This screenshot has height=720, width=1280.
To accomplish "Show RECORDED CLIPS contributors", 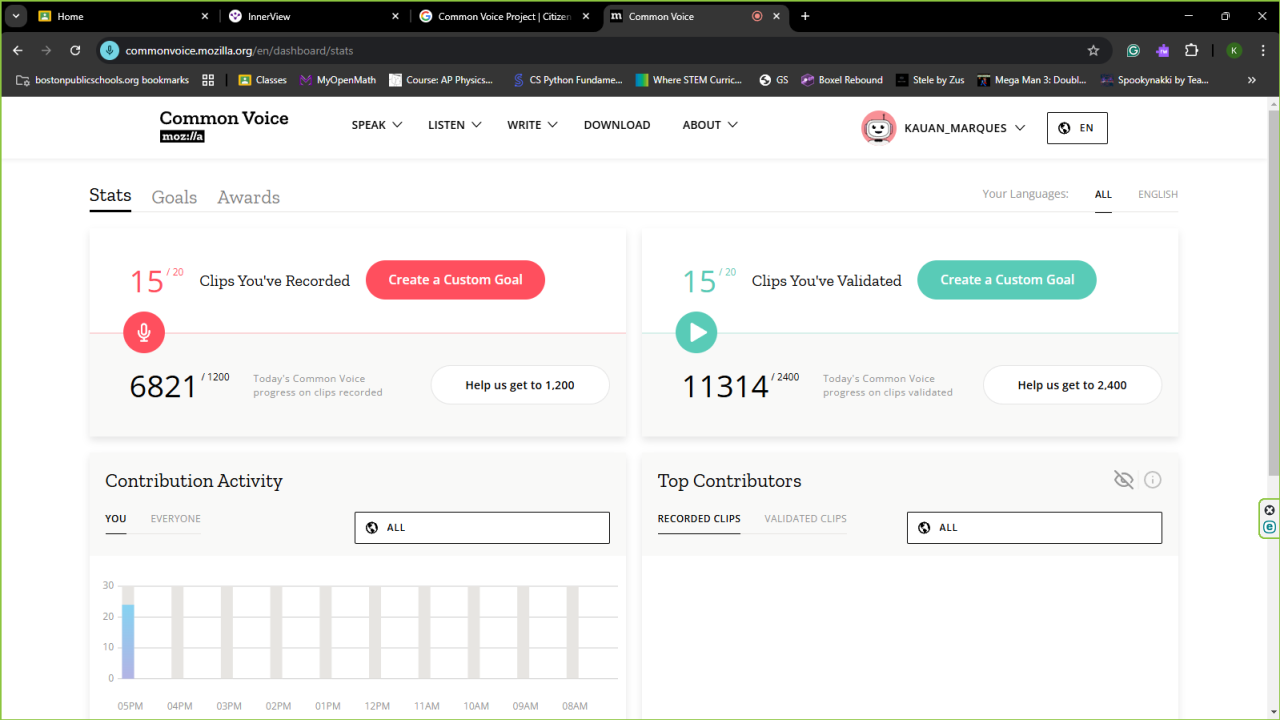I will click(x=699, y=519).
